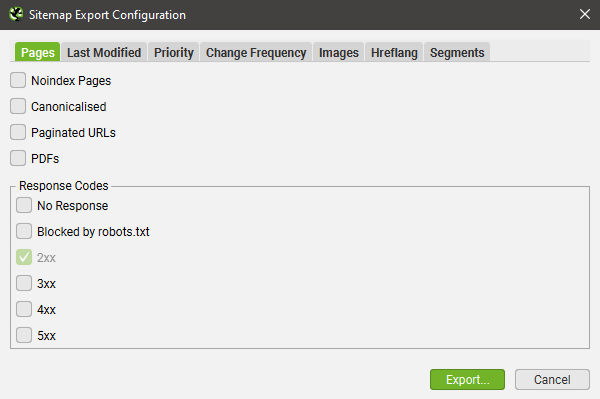Open the Hreflang tab
Viewport: 600px width, 399px height.
coord(394,52)
